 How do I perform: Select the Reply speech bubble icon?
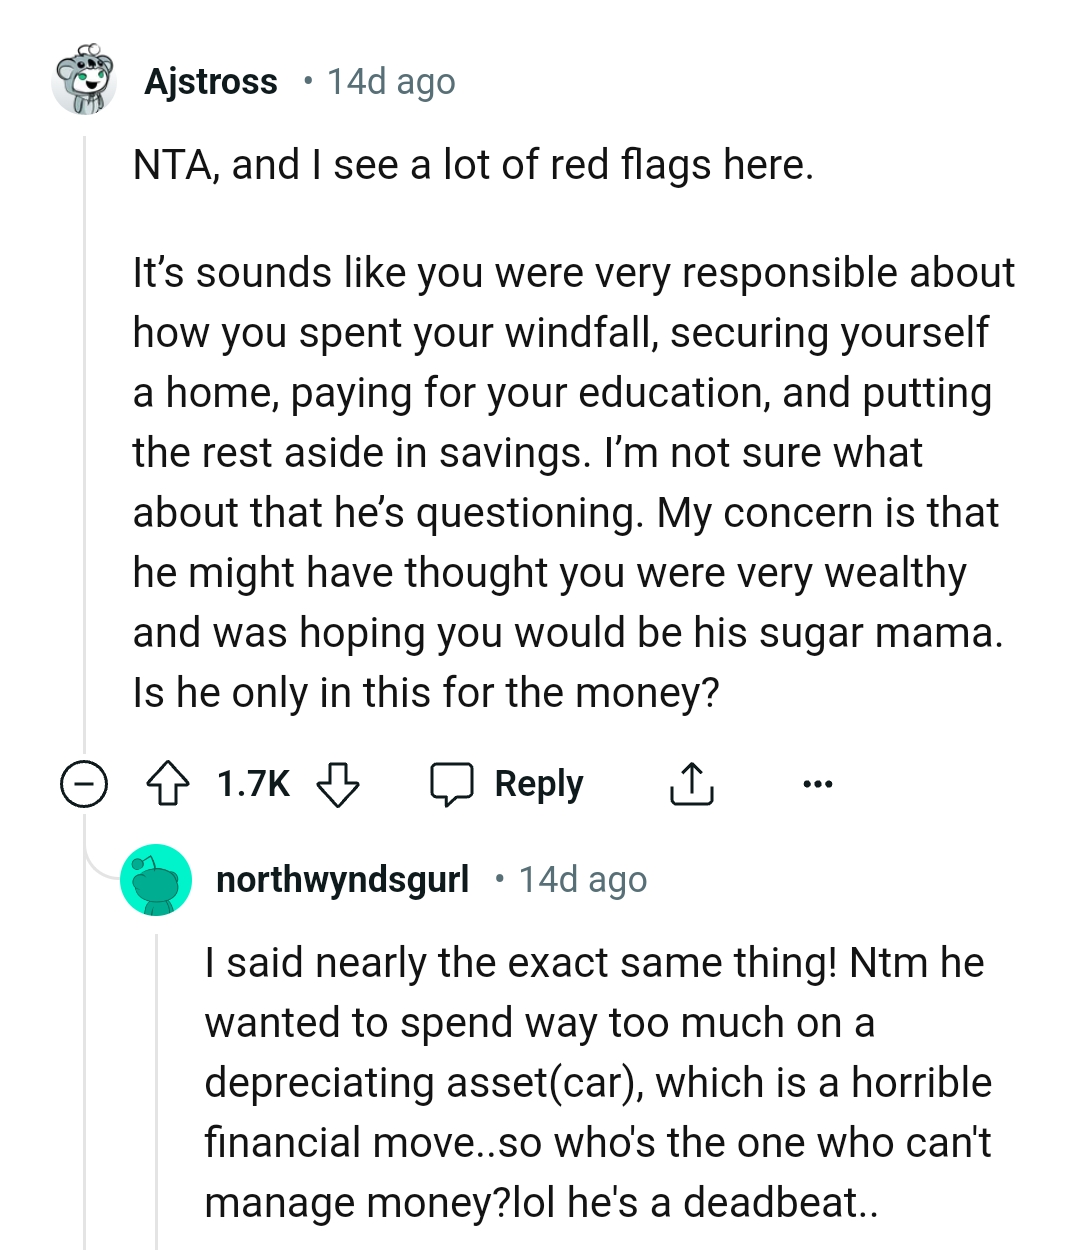(453, 783)
